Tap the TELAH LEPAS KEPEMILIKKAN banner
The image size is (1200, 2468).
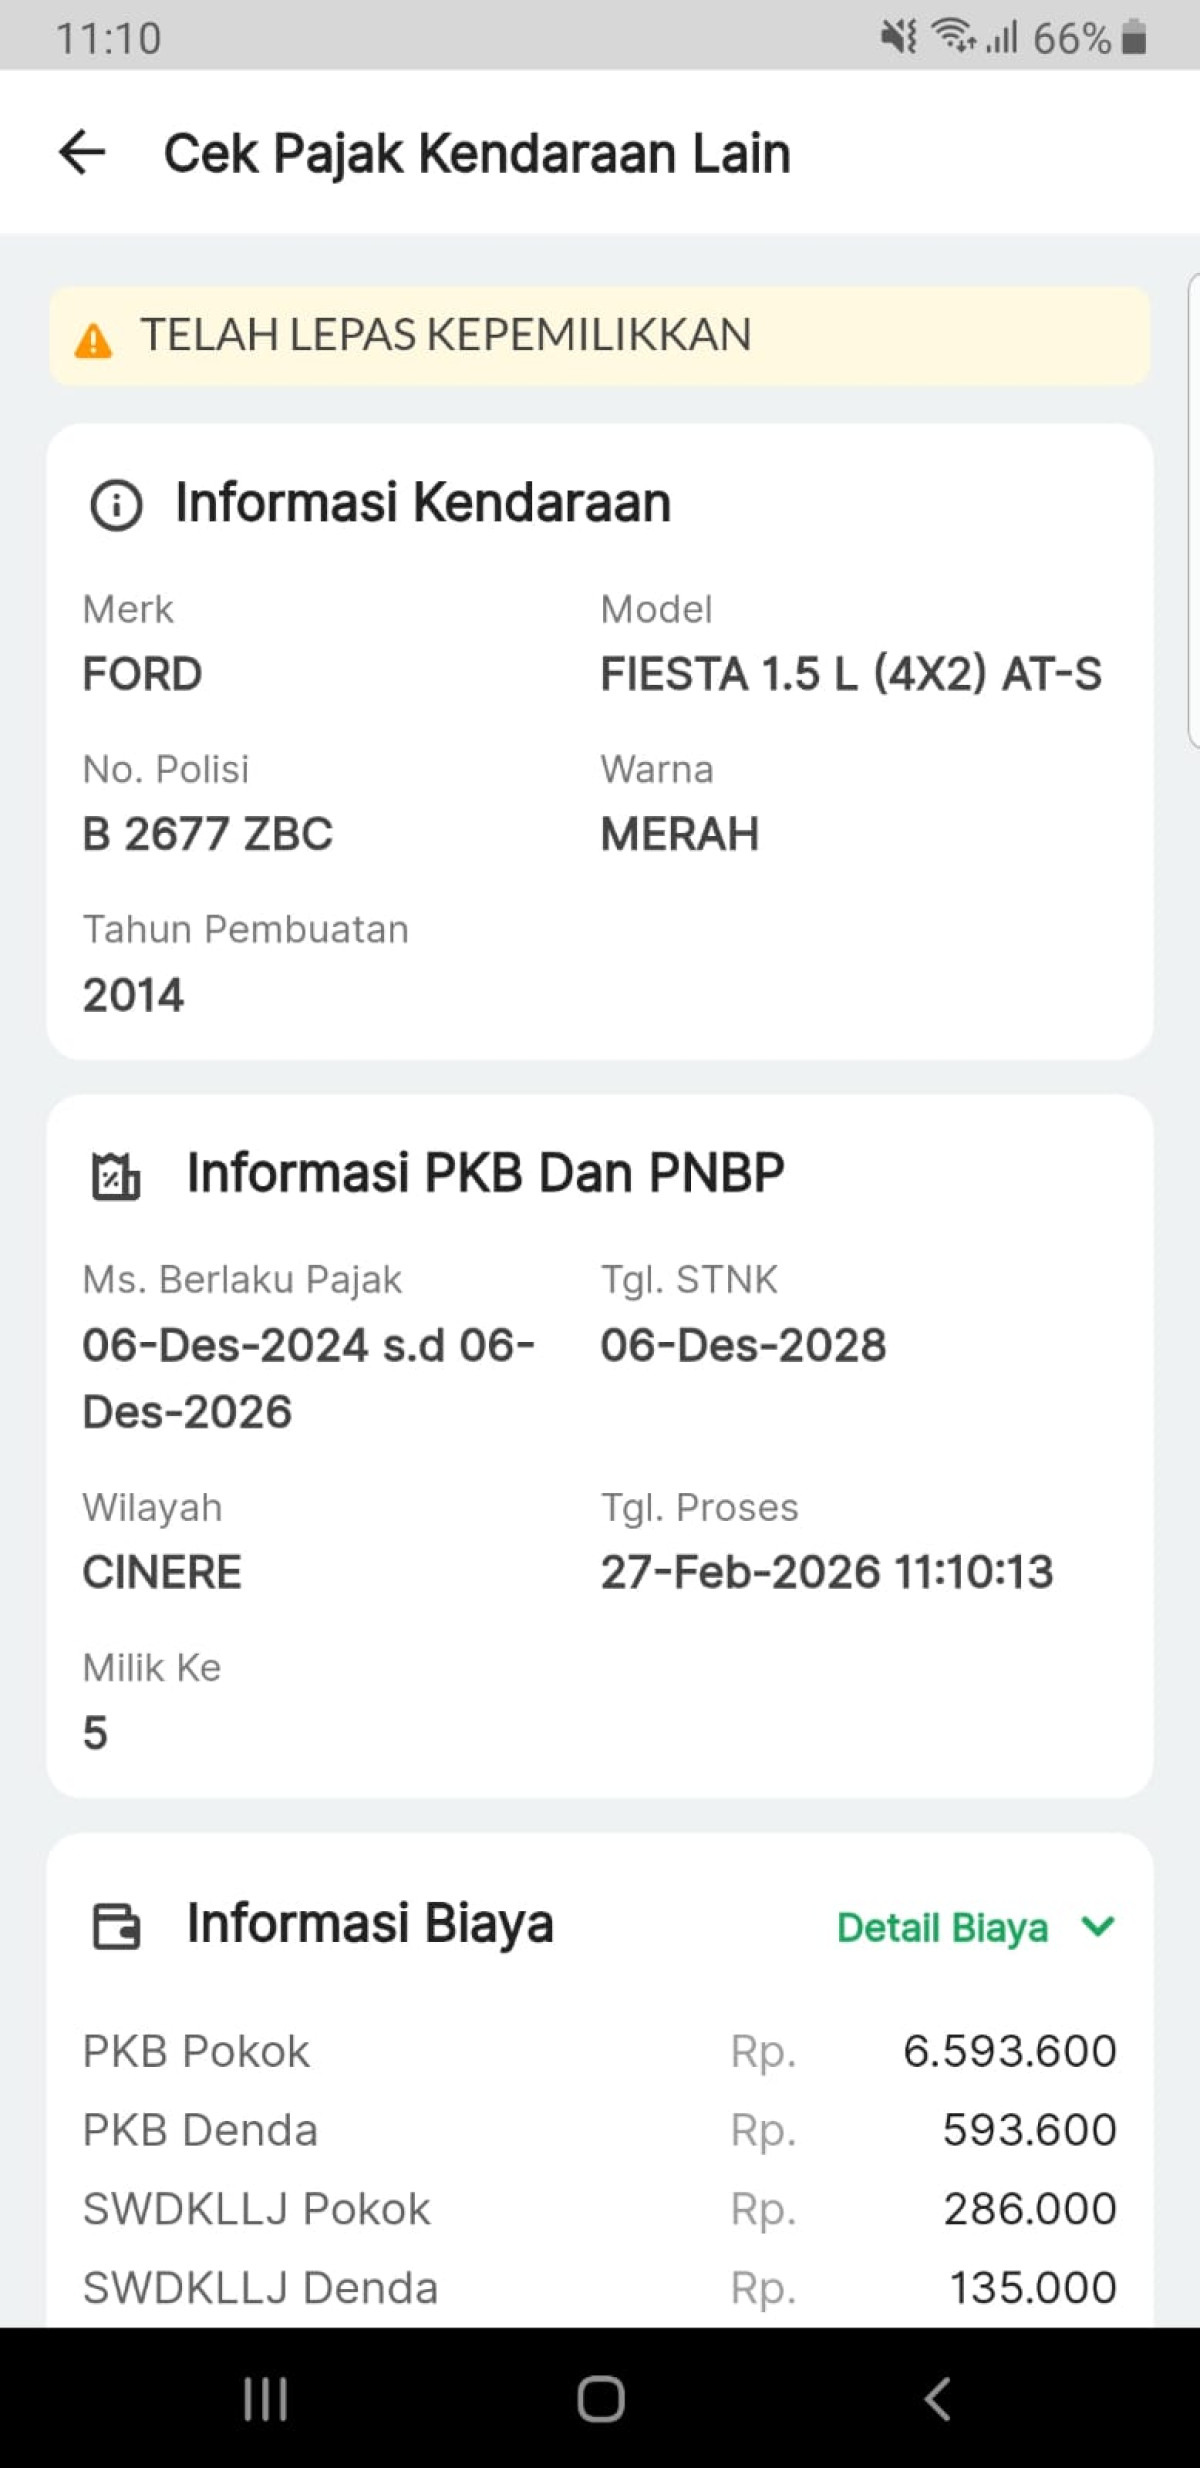(x=600, y=336)
